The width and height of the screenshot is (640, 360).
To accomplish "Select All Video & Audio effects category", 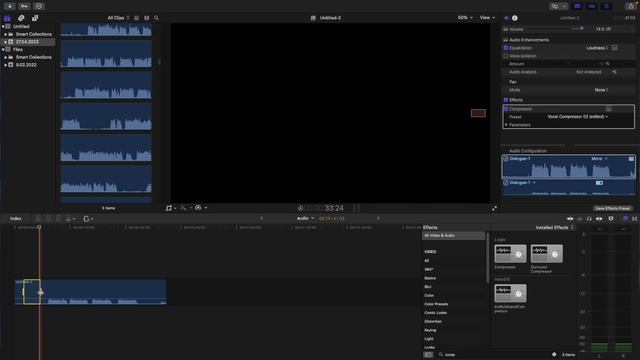I will pyautogui.click(x=453, y=236).
